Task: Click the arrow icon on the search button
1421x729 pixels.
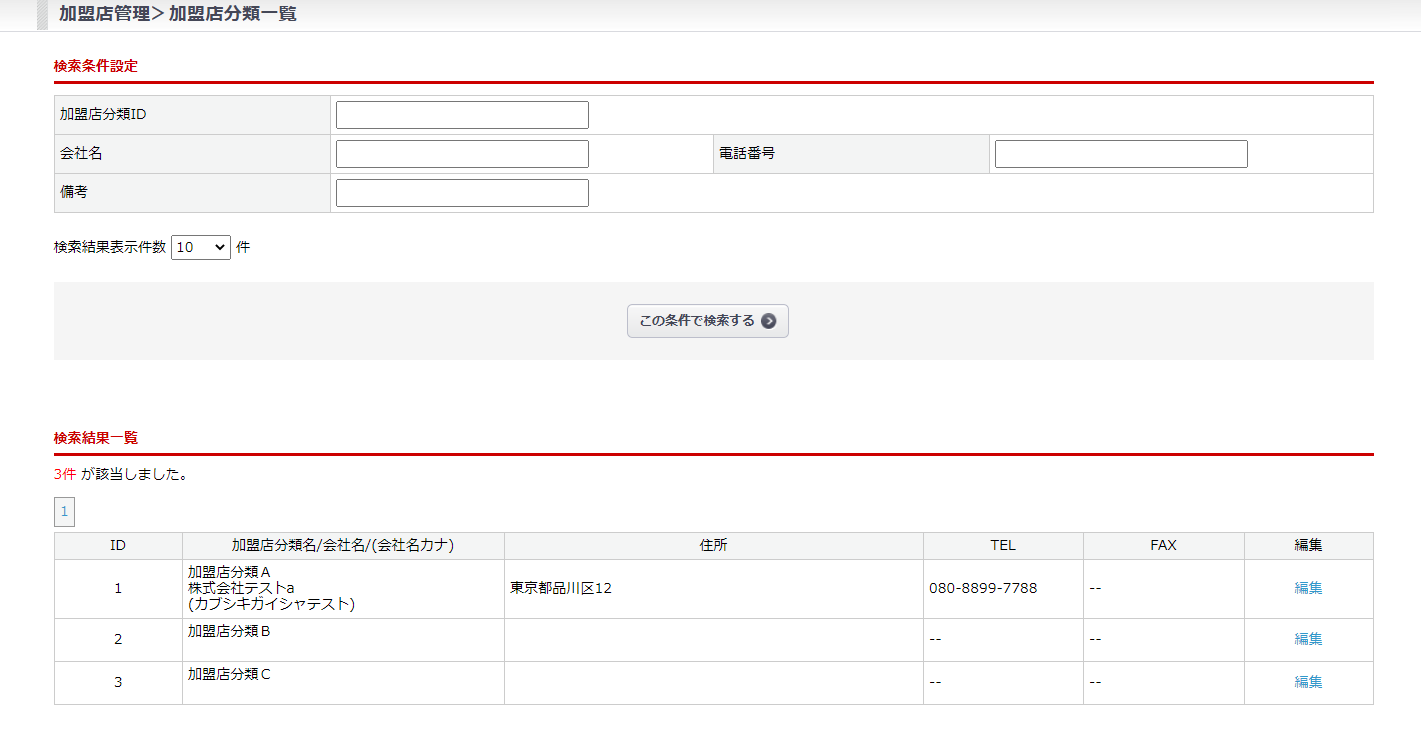Action: [x=768, y=321]
